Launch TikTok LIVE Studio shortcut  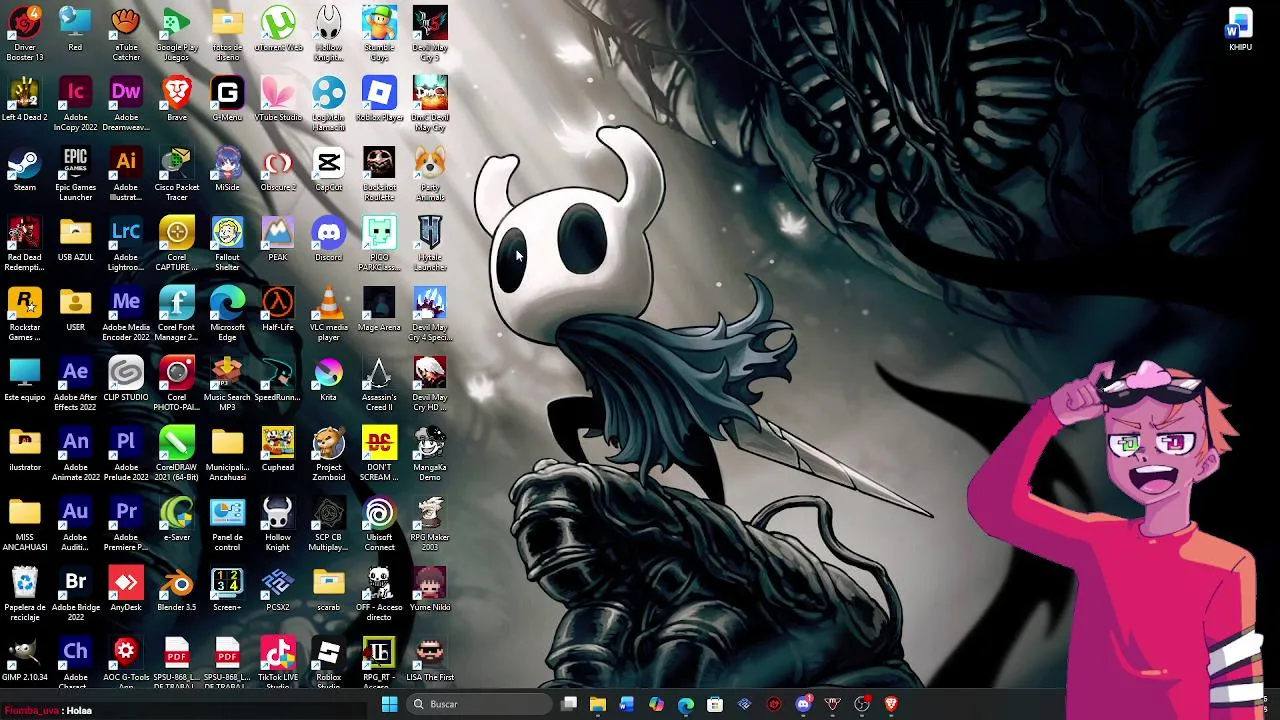coord(278,662)
